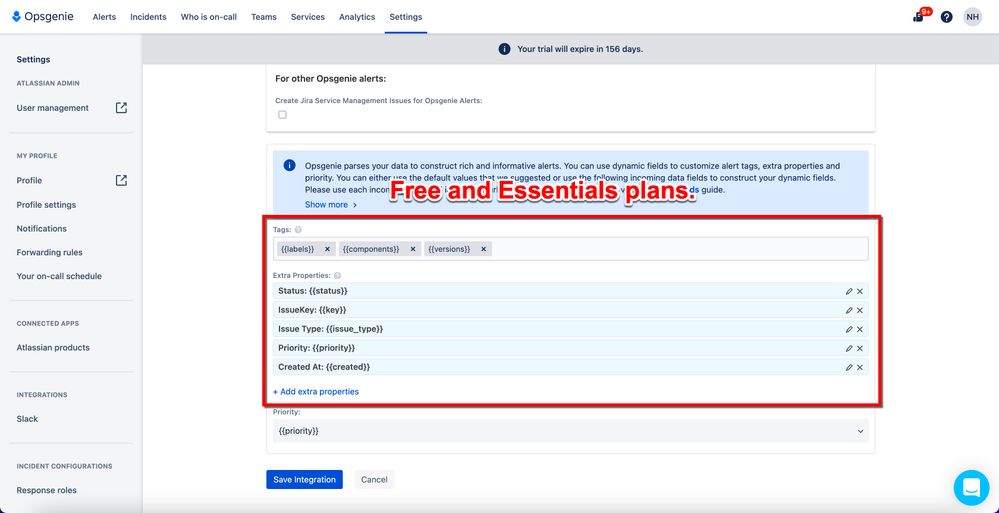Delete the Issue Type extra property
This screenshot has height=513, width=999.
(x=859, y=329)
